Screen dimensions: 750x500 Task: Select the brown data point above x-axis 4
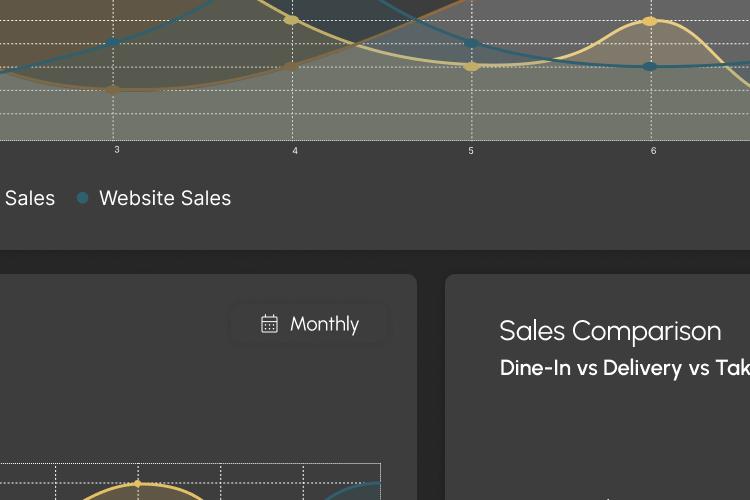tap(291, 67)
